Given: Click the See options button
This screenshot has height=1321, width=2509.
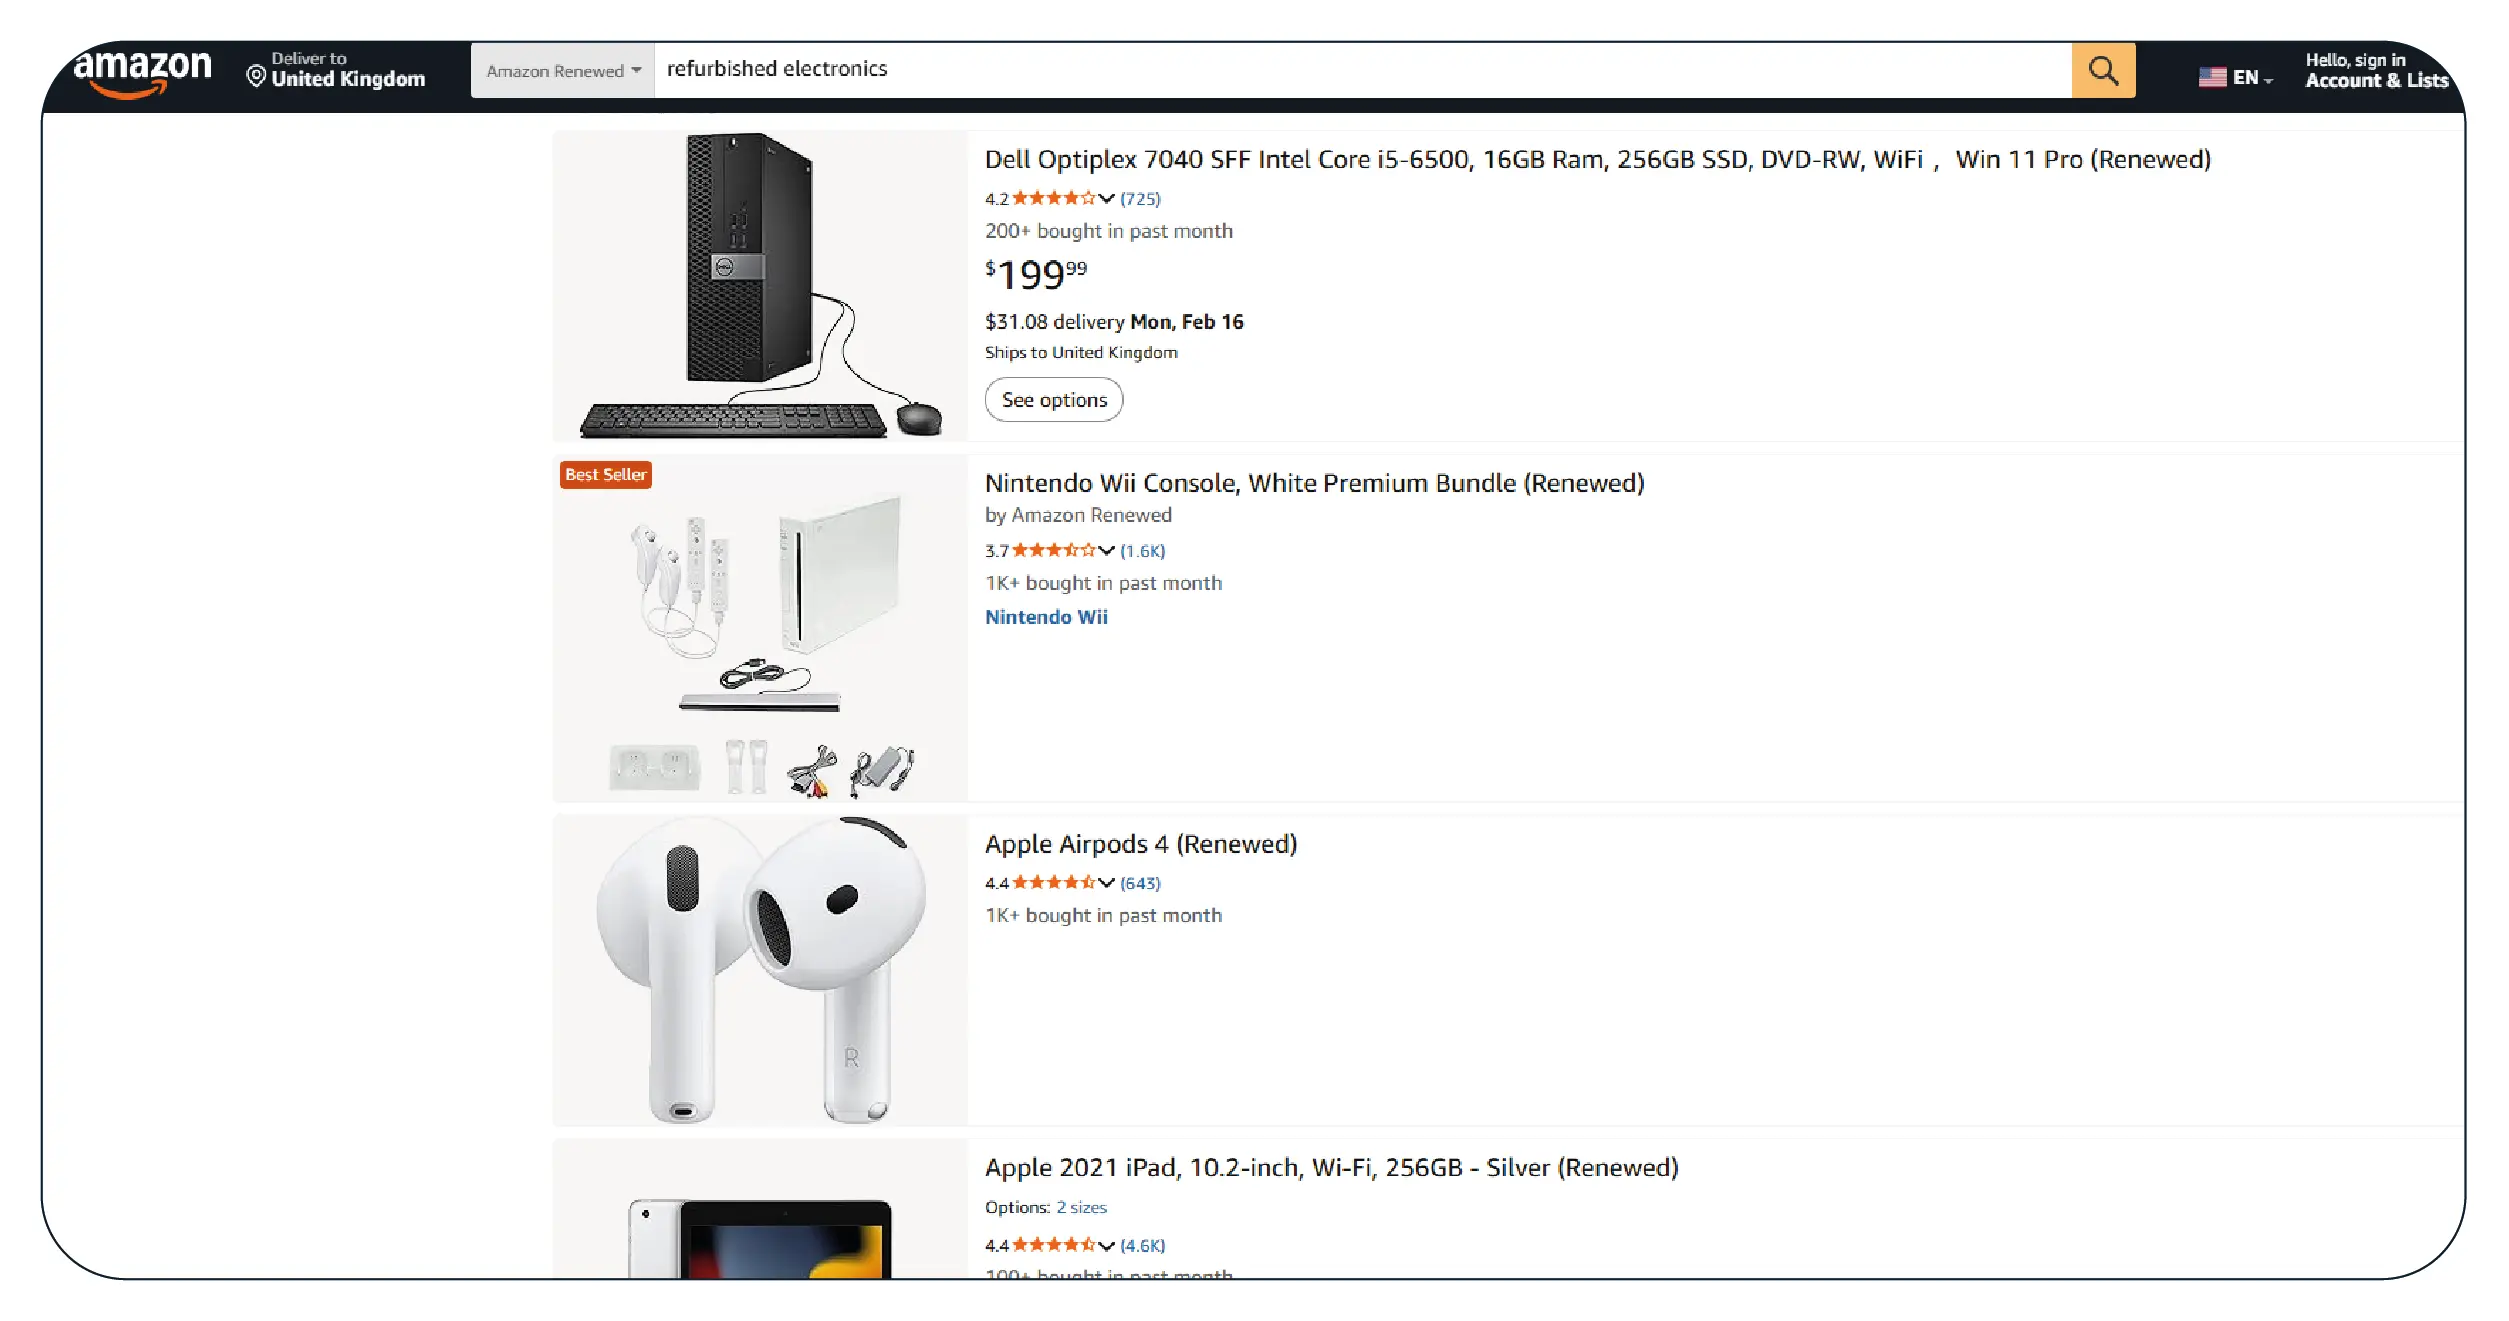Looking at the screenshot, I should (x=1054, y=400).
